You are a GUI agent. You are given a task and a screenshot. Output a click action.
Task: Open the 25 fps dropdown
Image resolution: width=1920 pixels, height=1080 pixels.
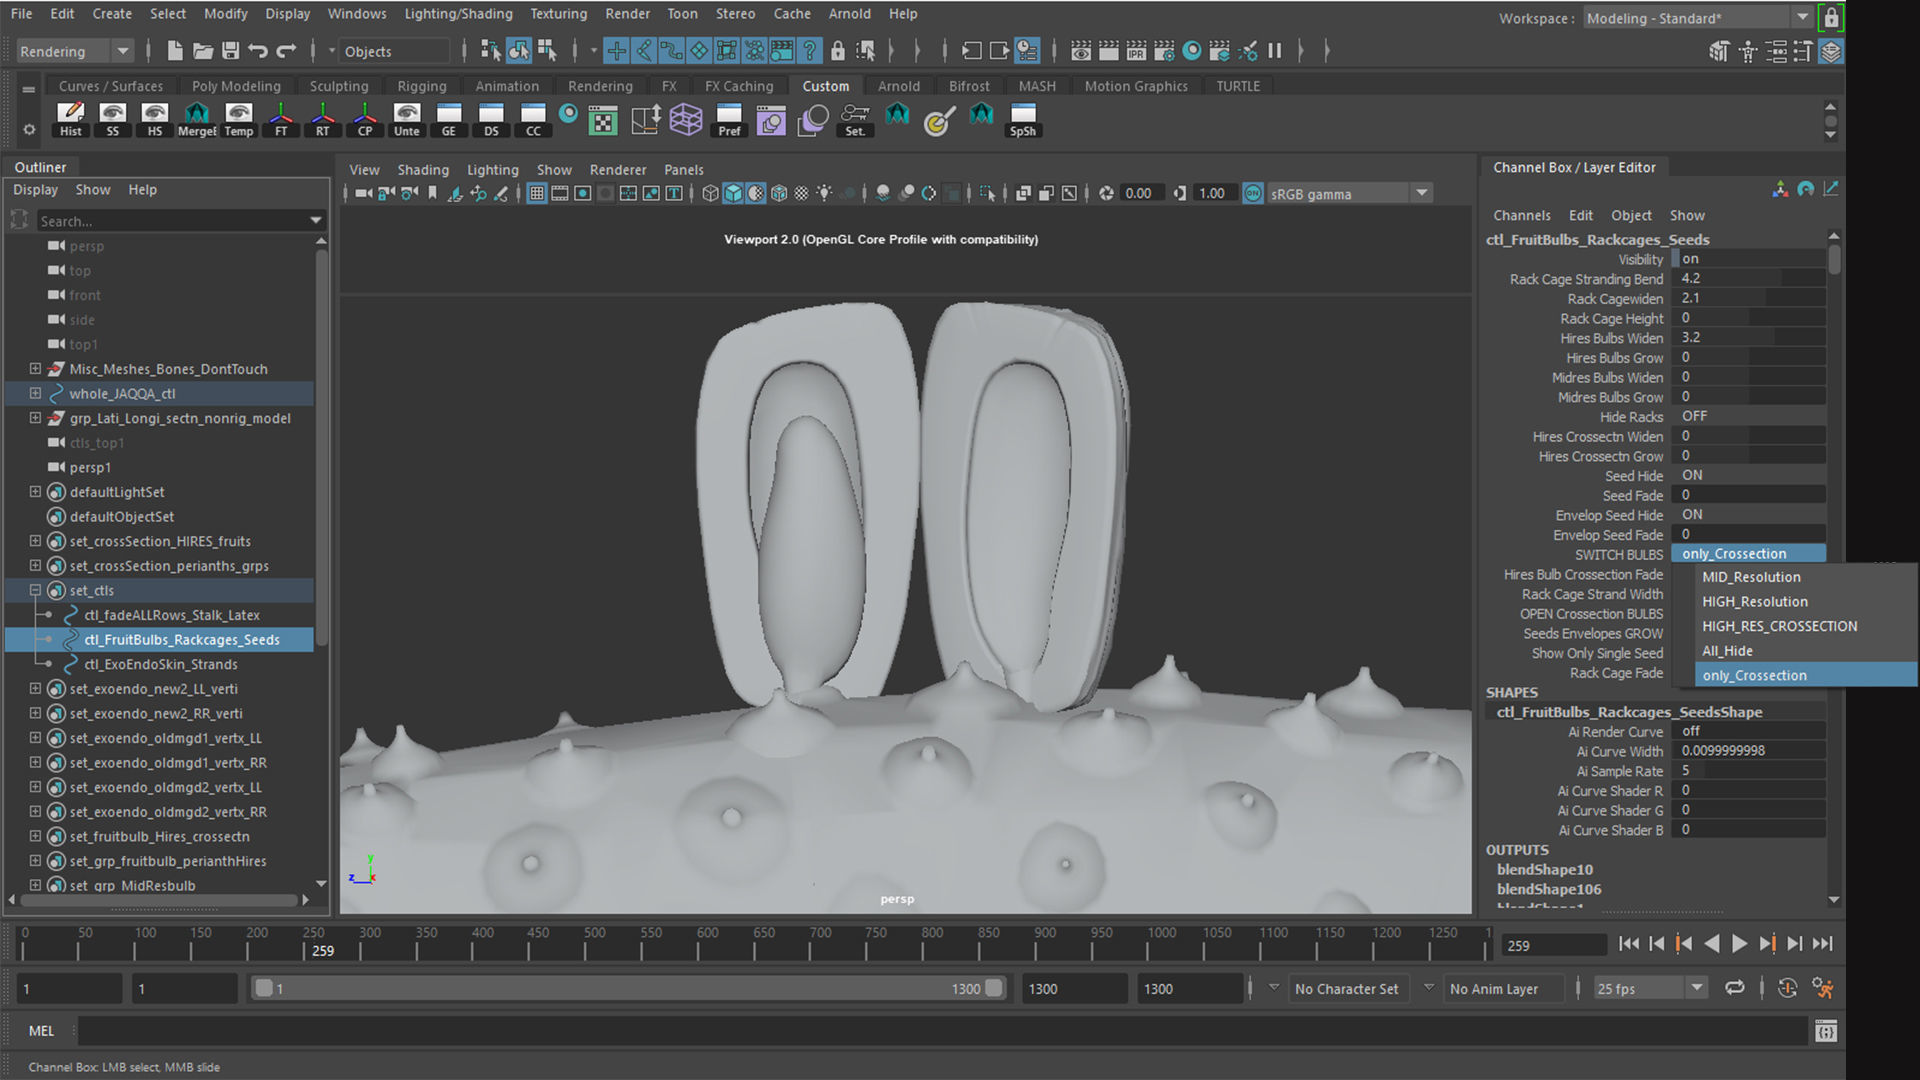[1696, 988]
